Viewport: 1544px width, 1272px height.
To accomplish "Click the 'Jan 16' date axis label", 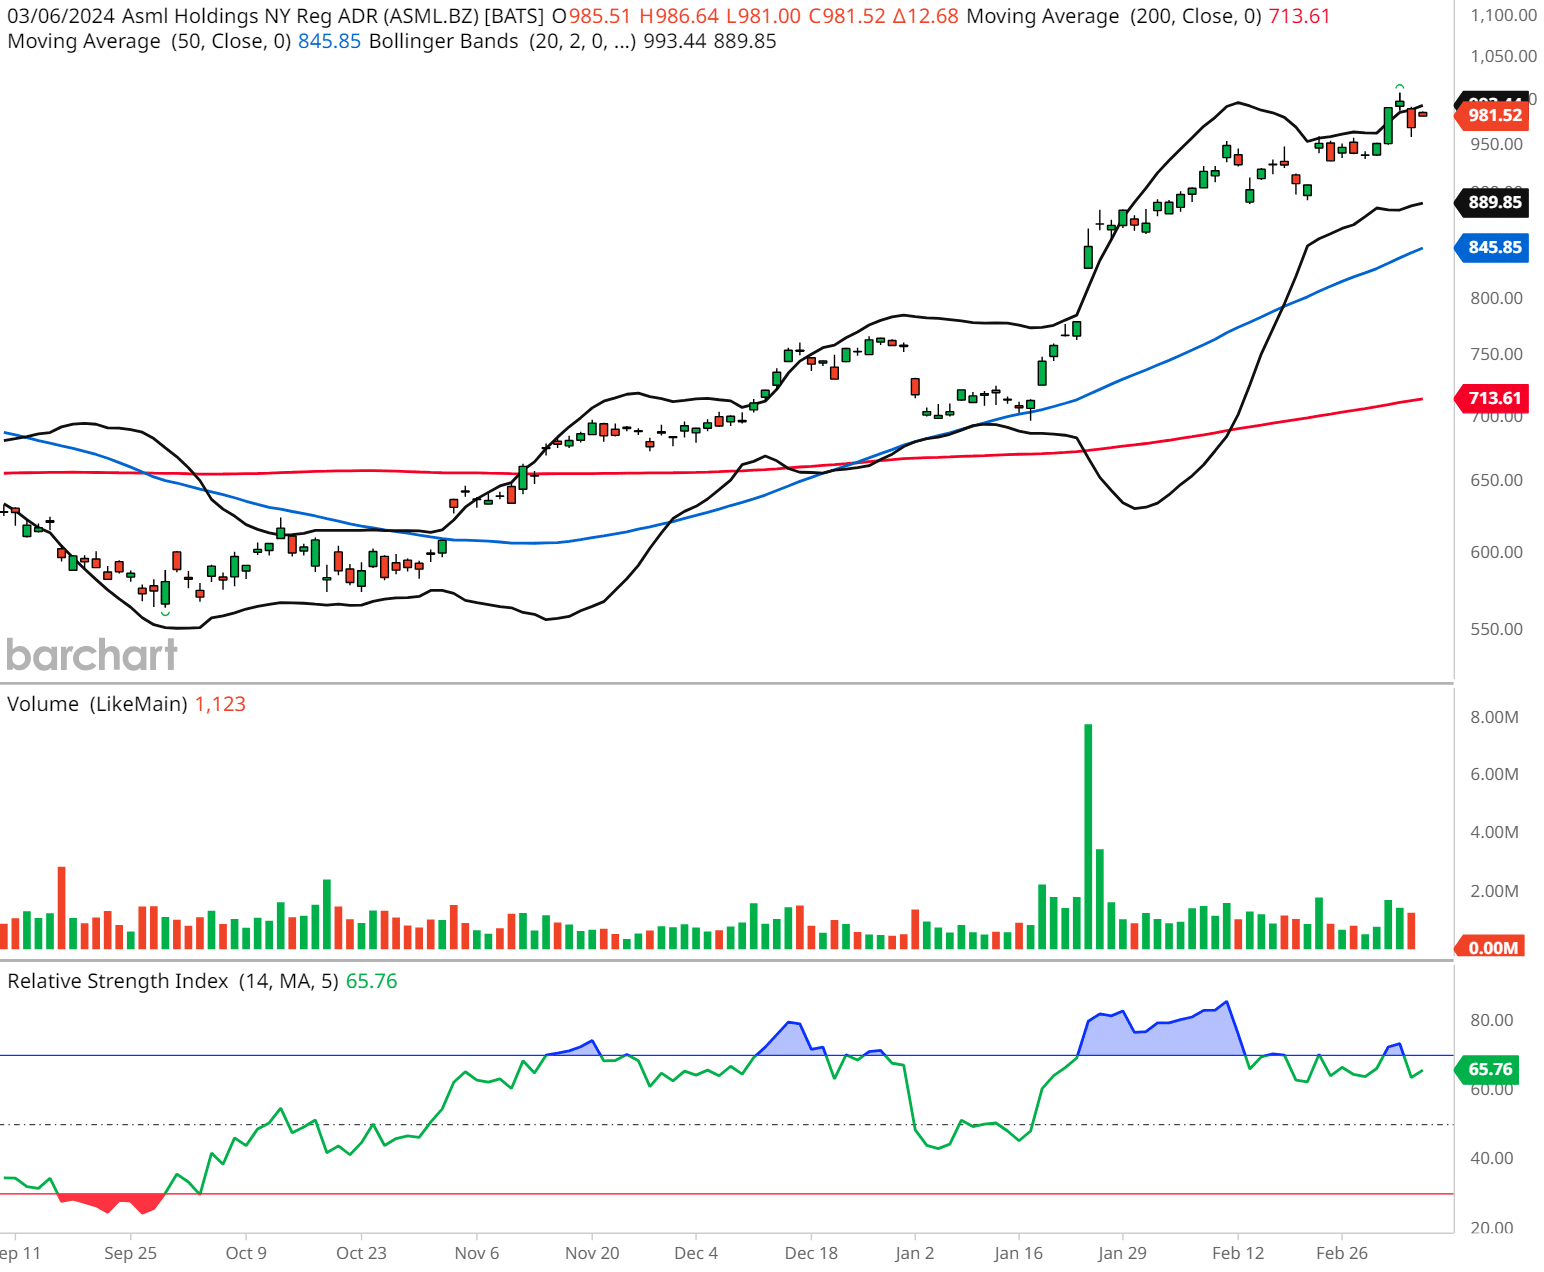I will (x=1019, y=1253).
